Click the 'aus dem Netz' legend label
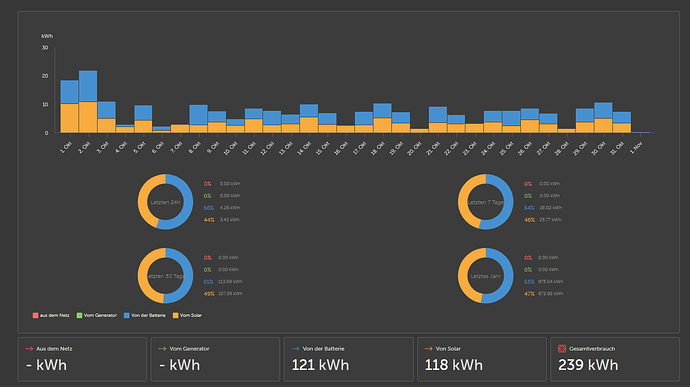690x387 pixels. point(55,315)
